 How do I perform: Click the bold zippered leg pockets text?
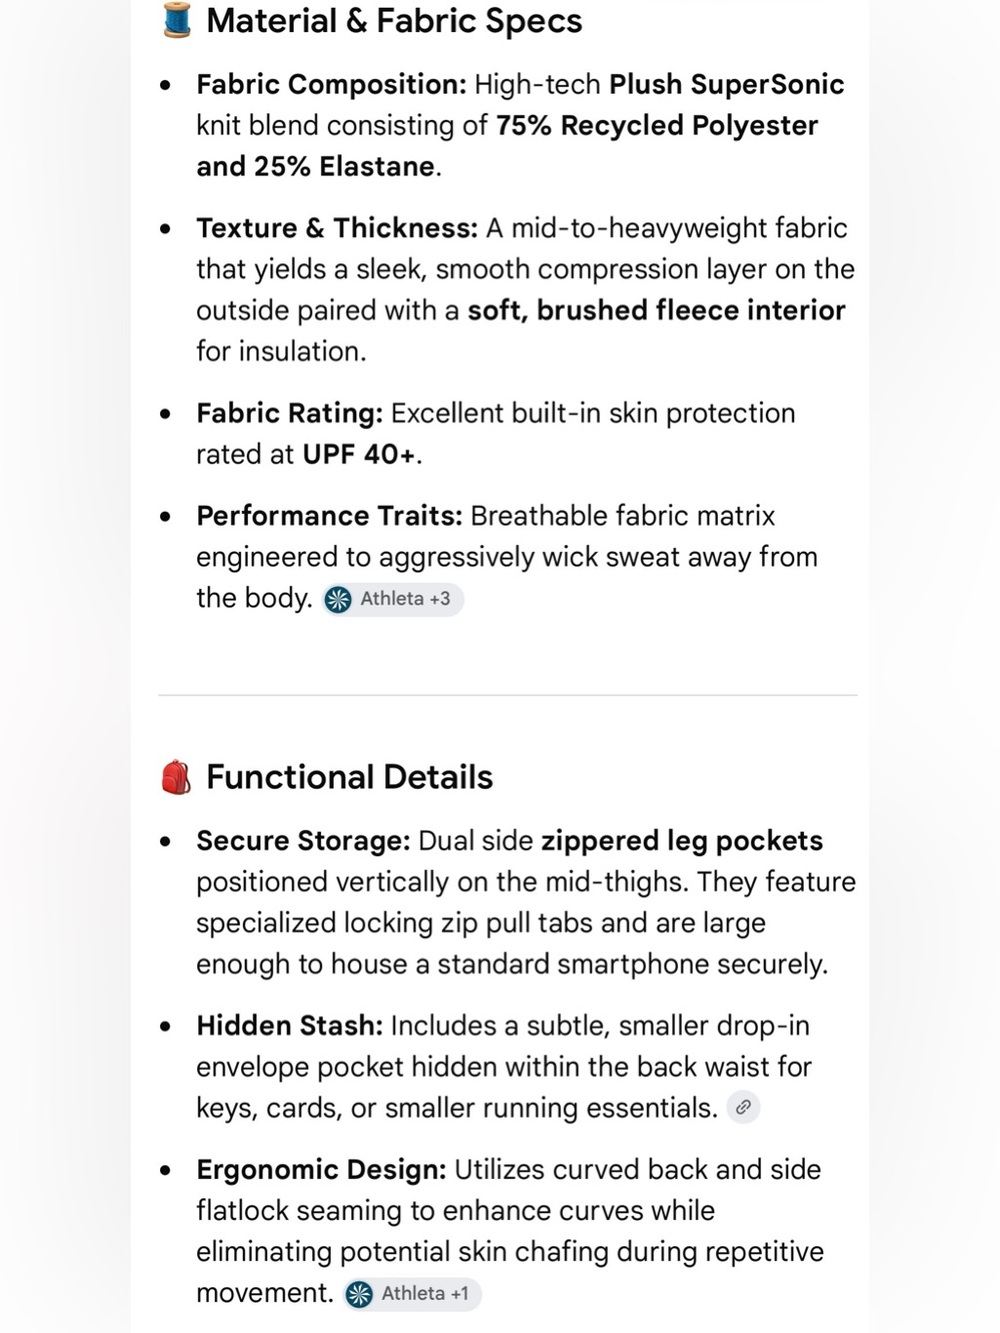tap(682, 841)
